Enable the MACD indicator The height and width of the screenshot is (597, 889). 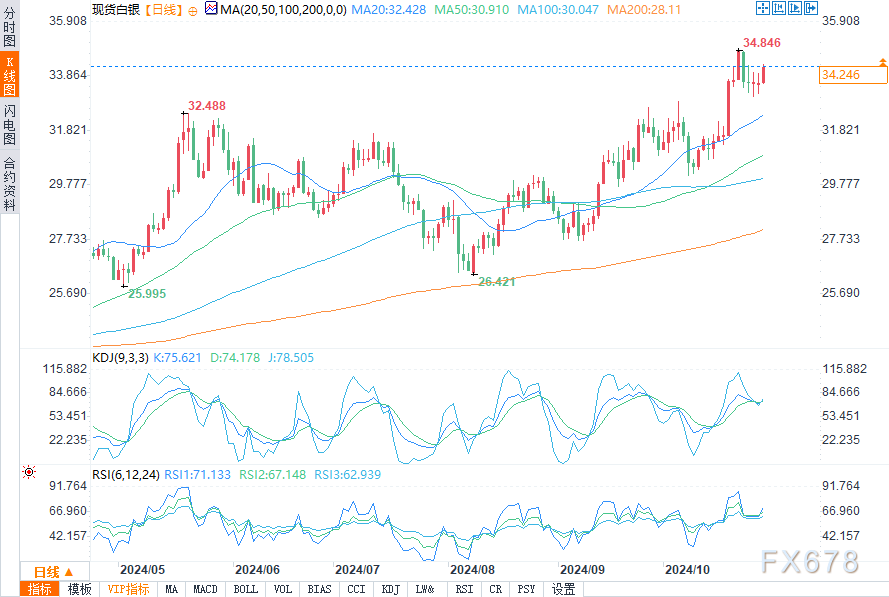[x=205, y=589]
